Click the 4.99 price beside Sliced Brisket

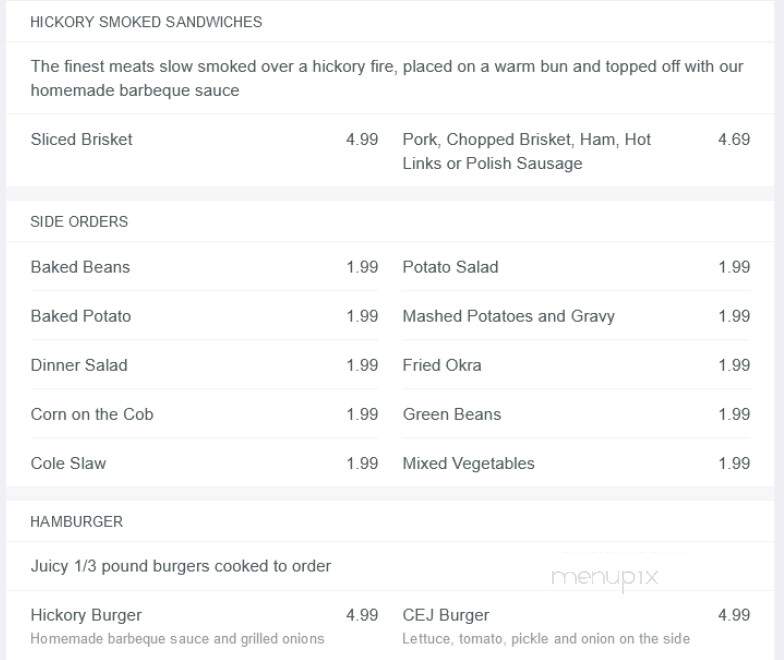(362, 139)
